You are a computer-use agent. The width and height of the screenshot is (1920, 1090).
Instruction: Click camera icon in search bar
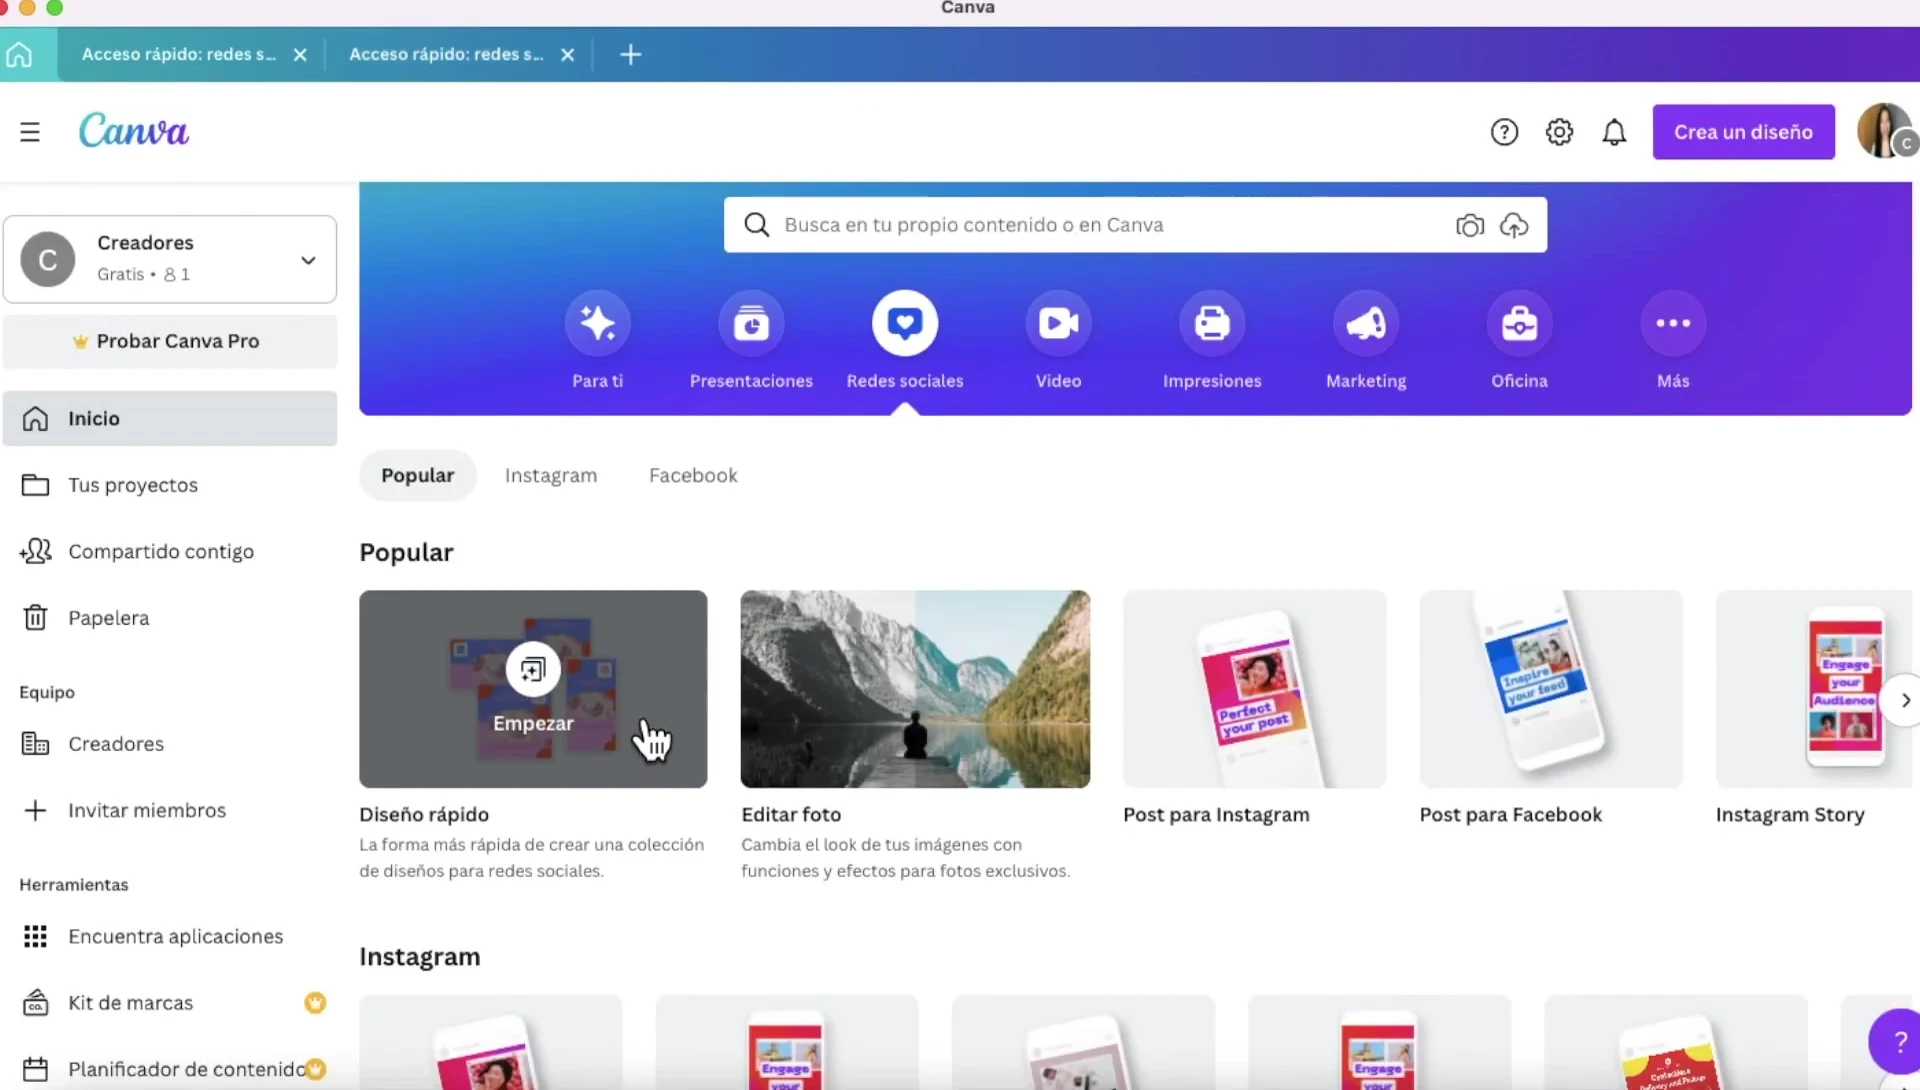click(1469, 225)
